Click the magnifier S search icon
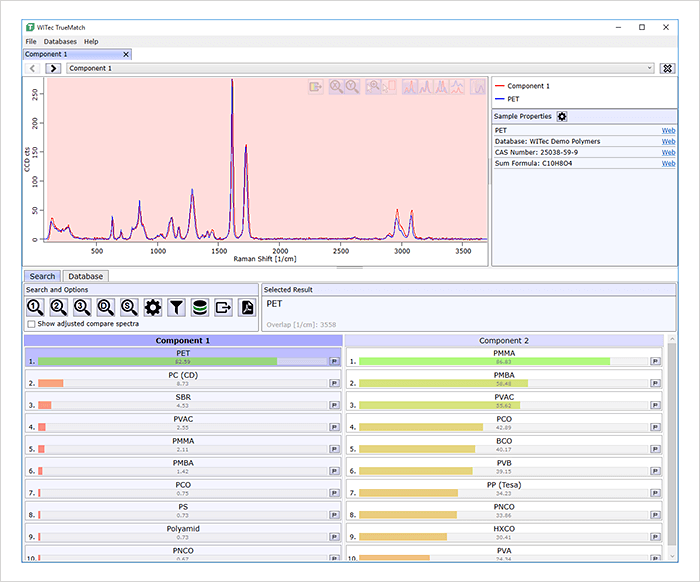700x582 pixels. [129, 308]
